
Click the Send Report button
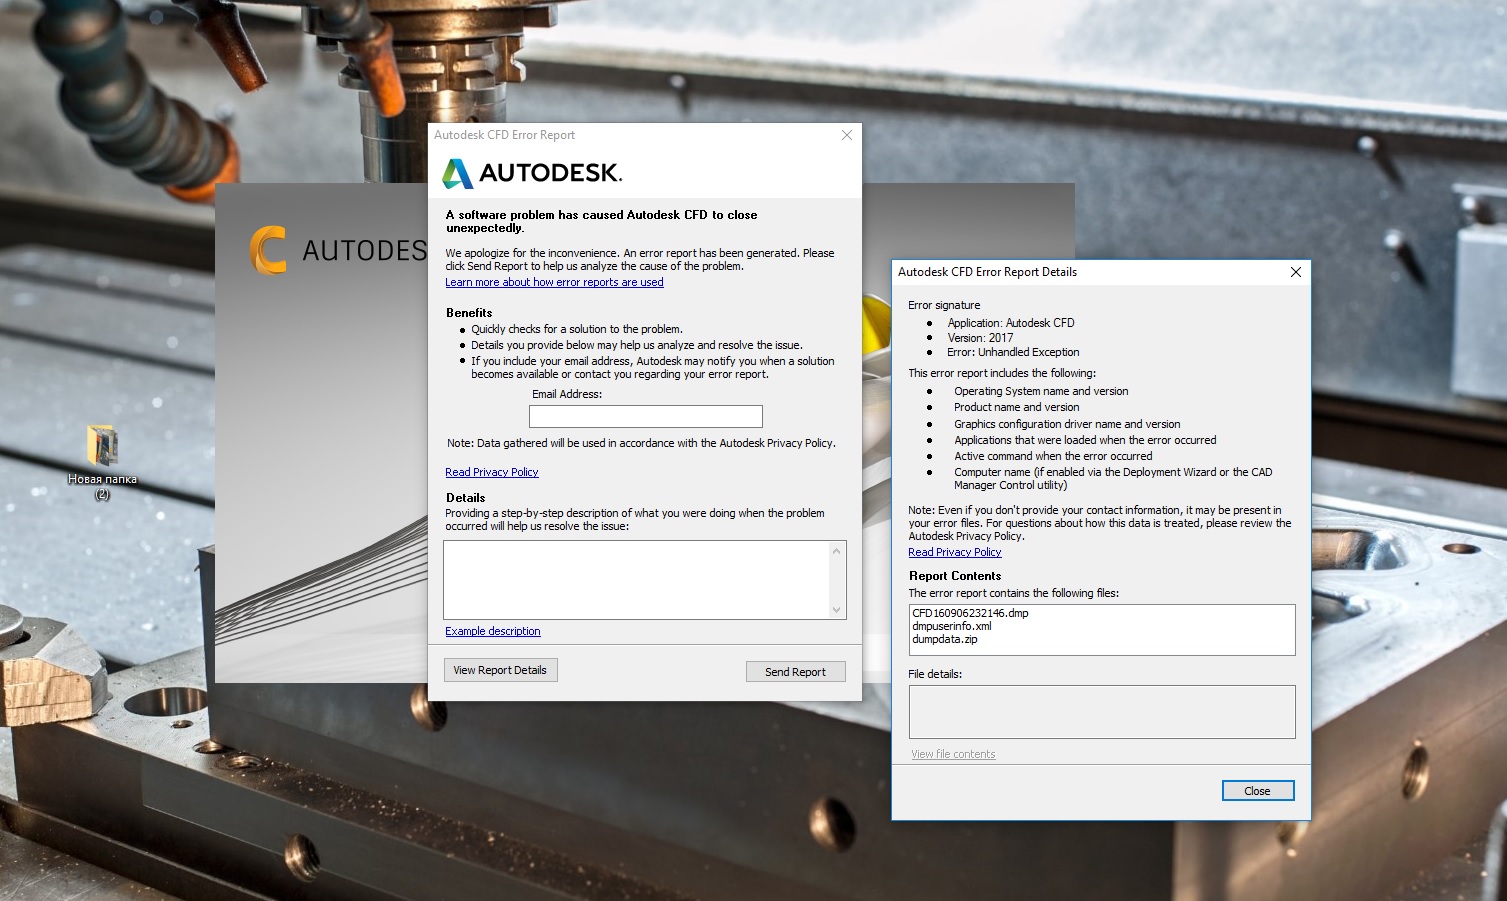click(795, 672)
